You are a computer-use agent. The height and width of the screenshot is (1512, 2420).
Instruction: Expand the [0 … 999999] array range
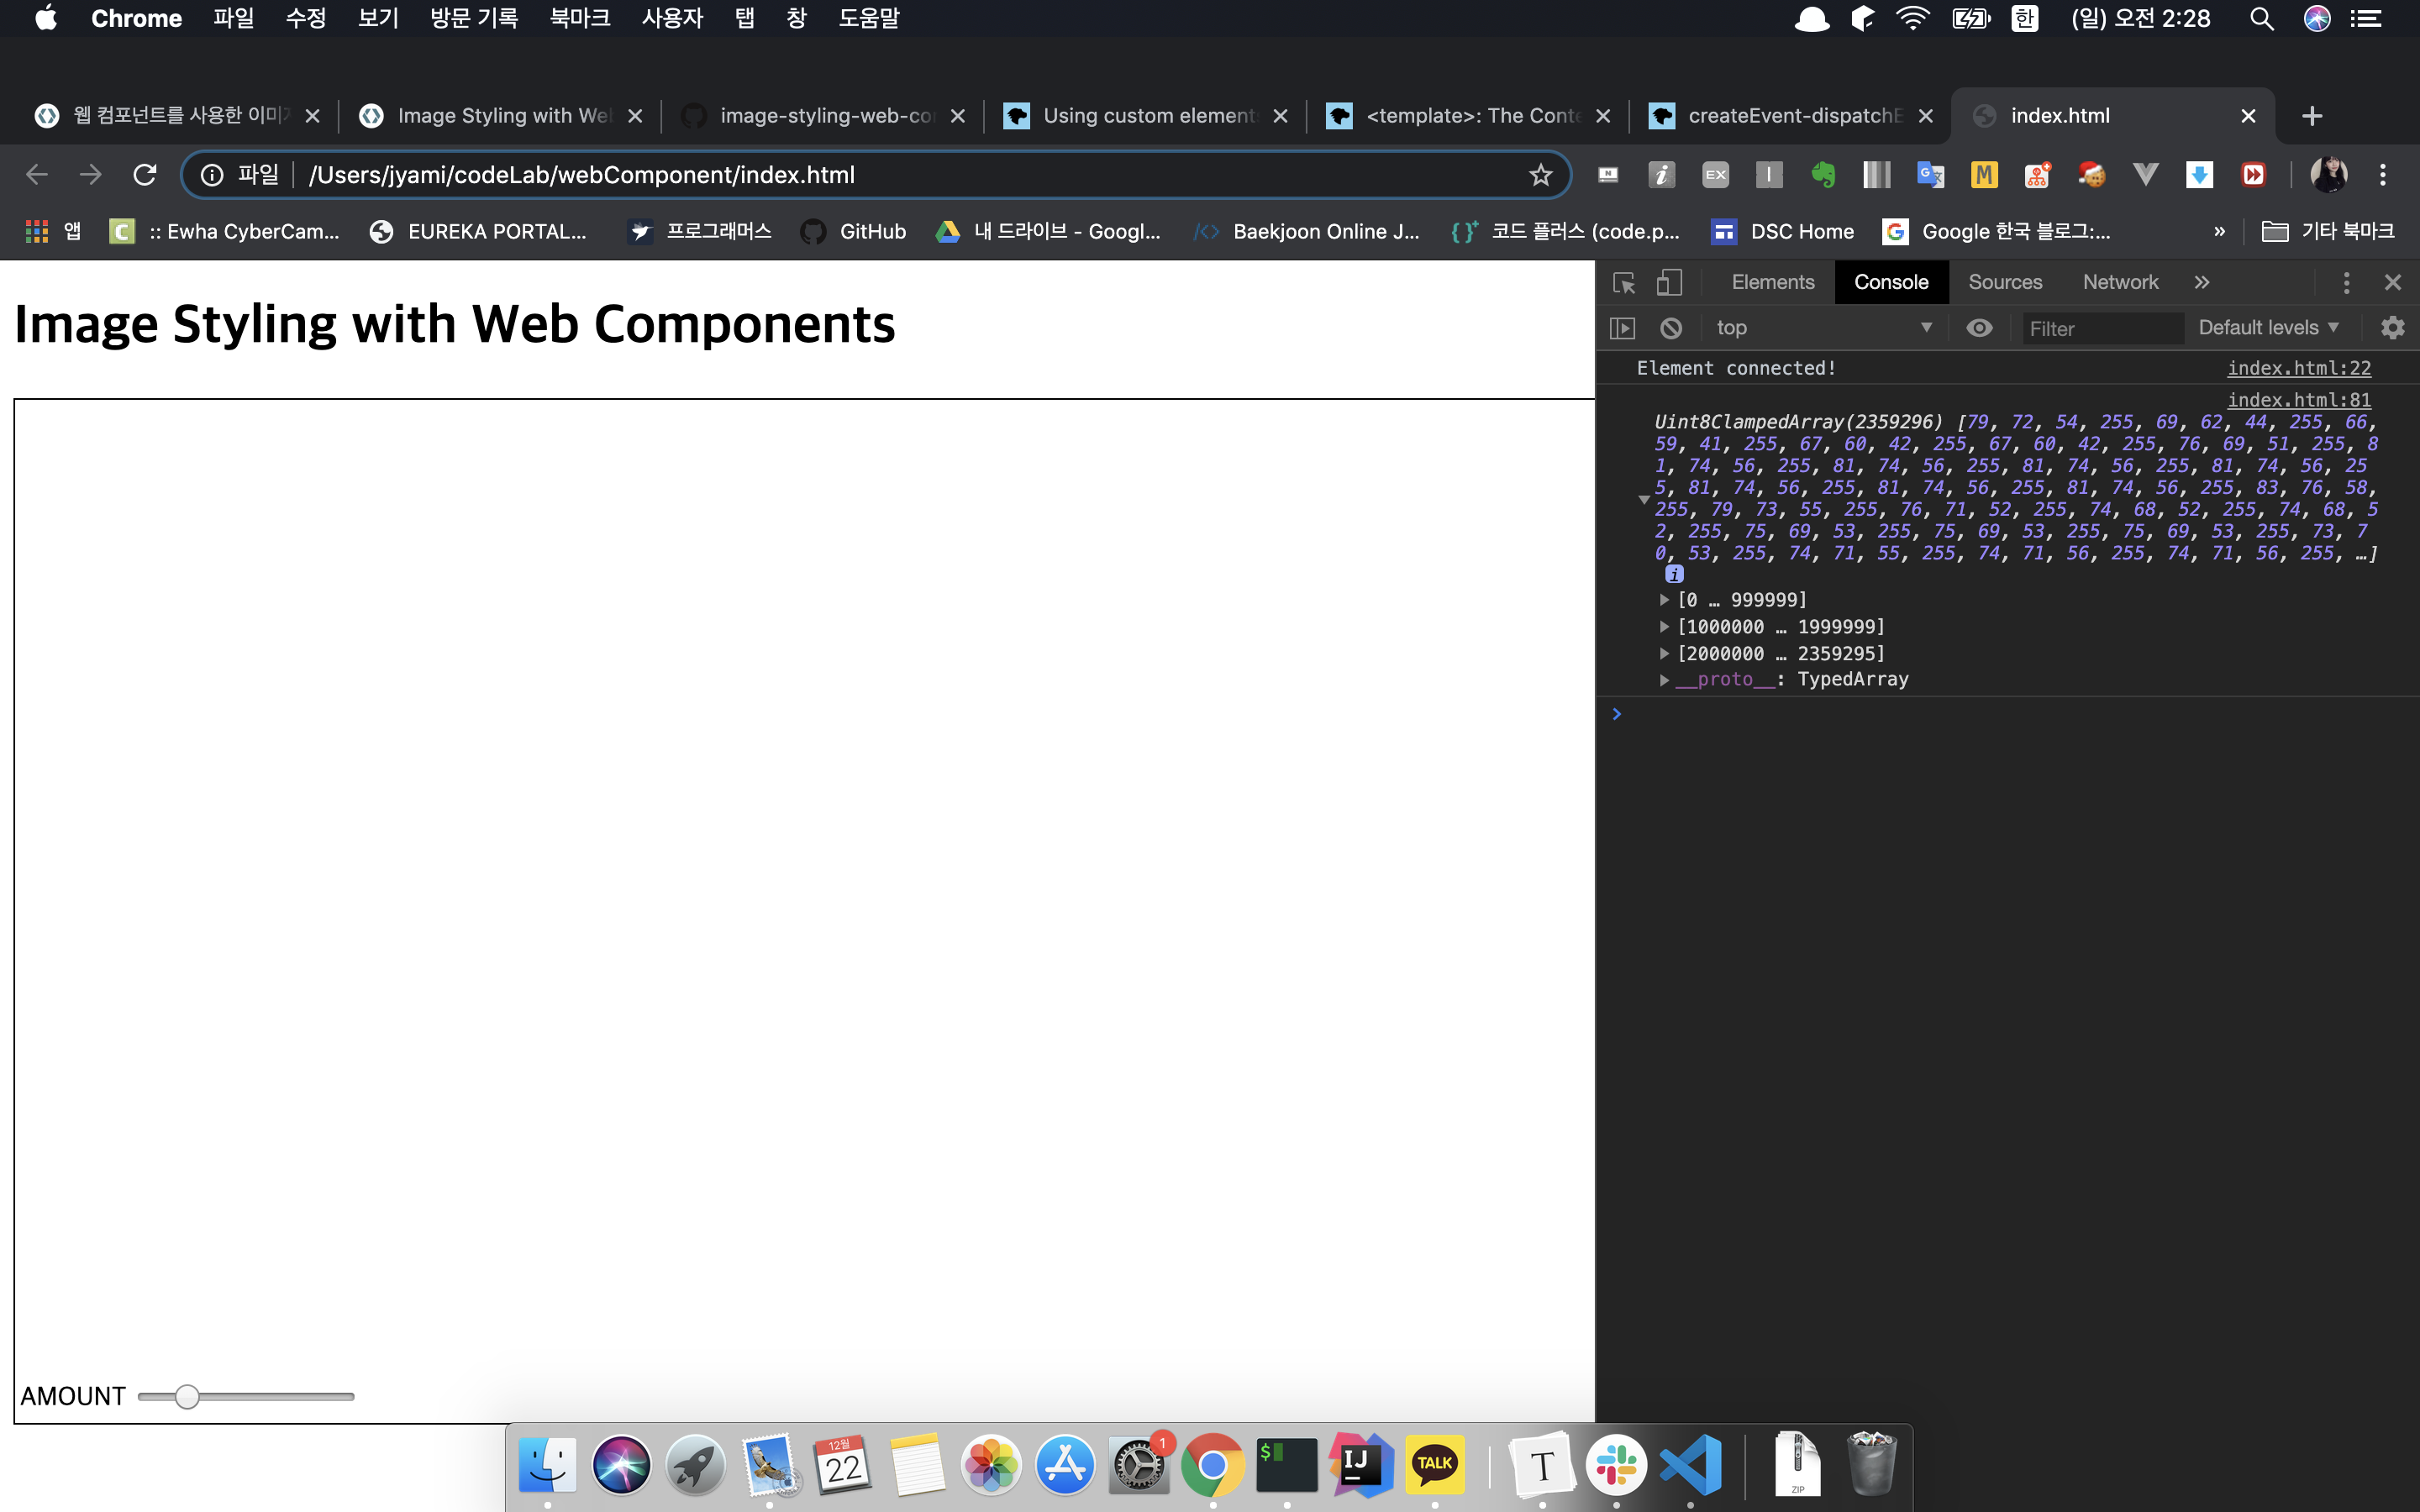[x=1665, y=600]
